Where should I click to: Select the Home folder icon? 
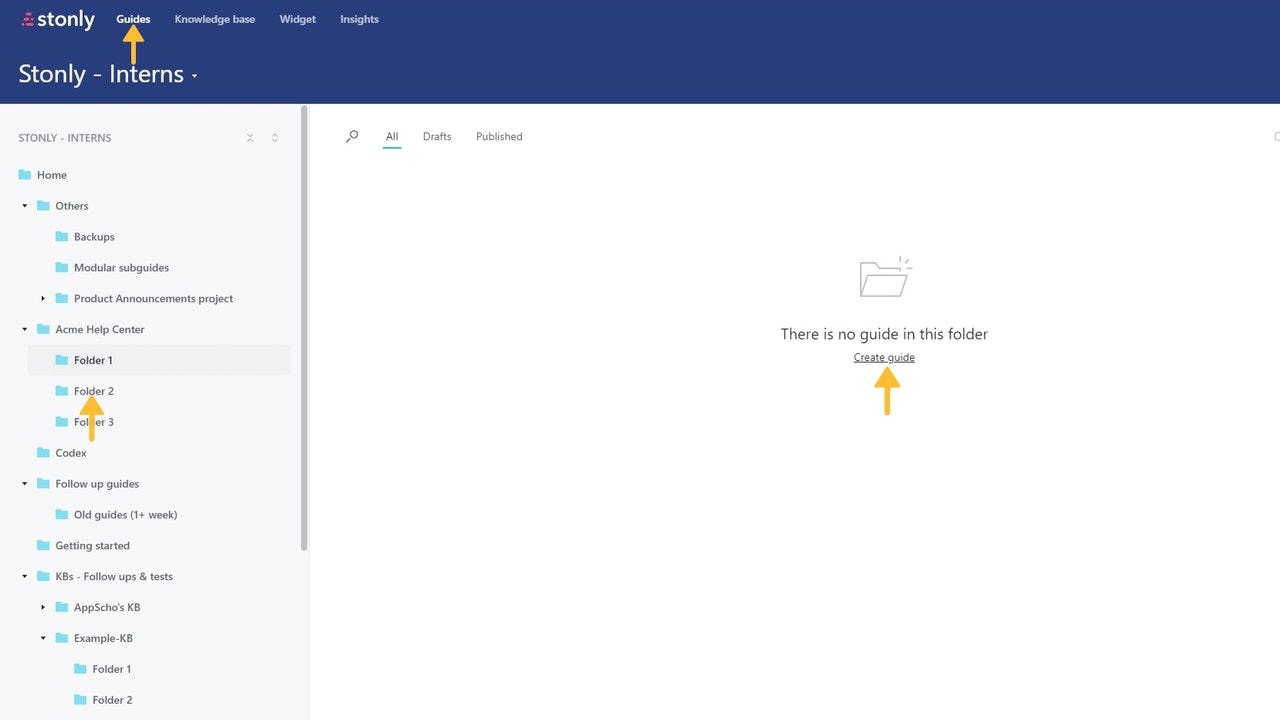25,175
